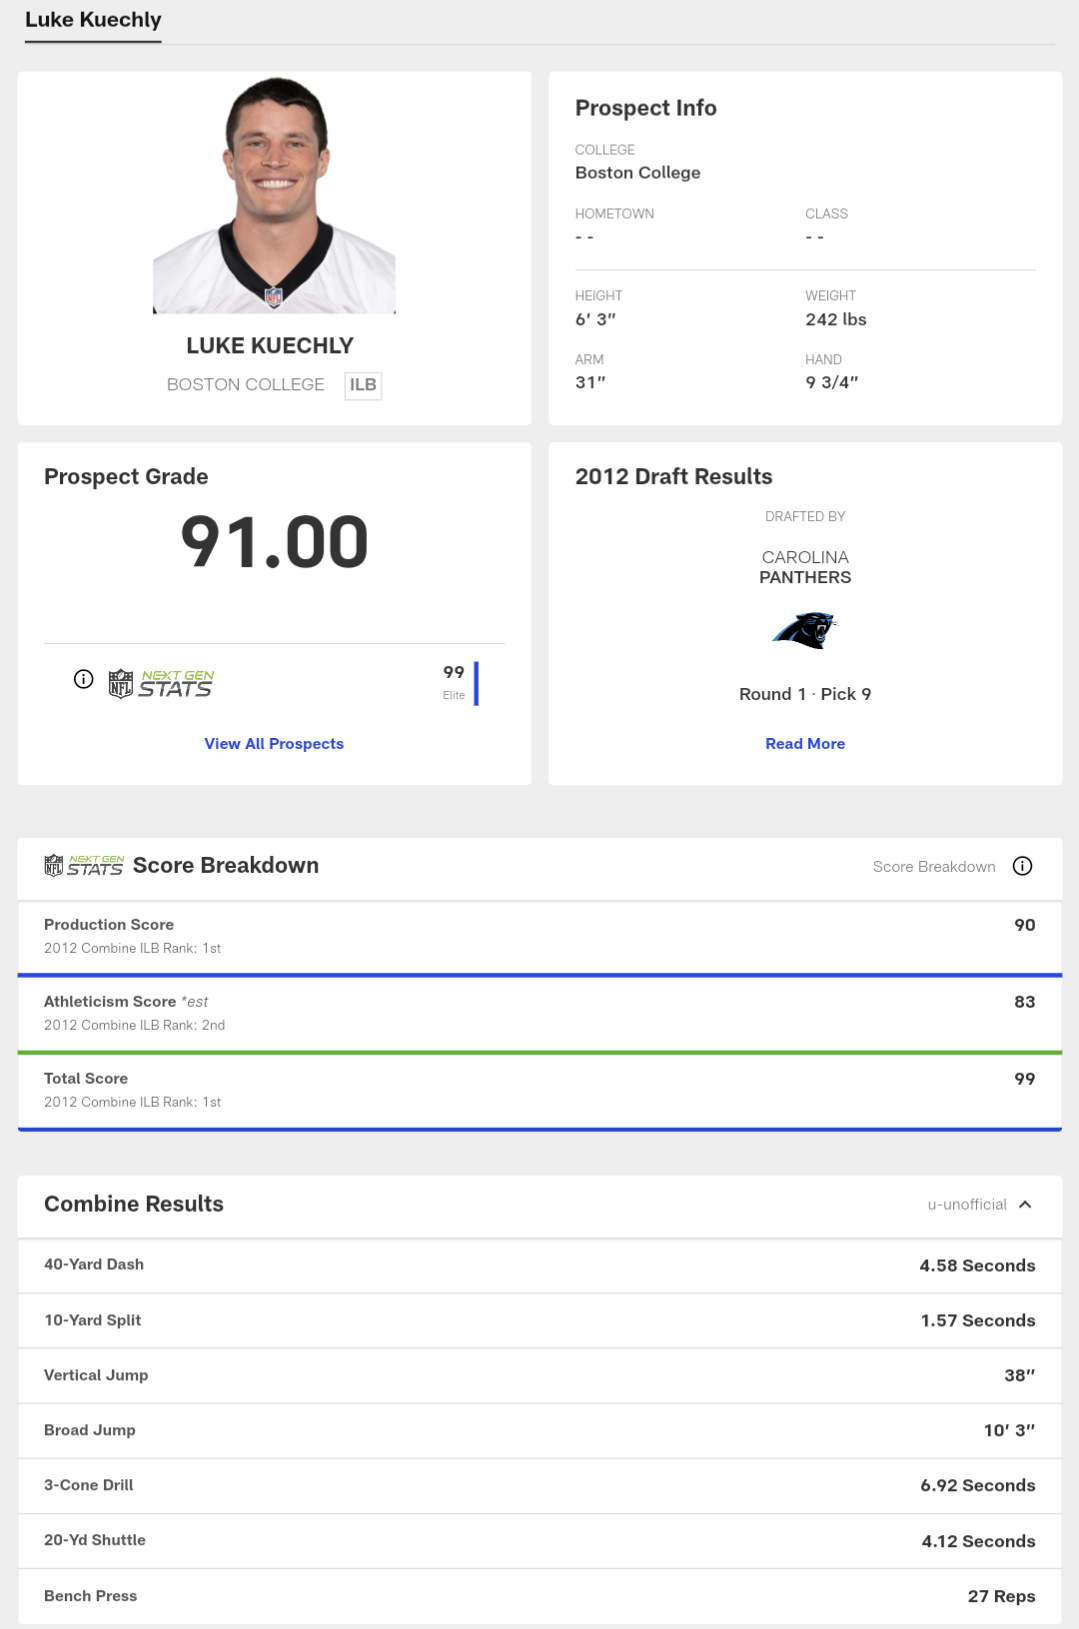Select Athleticism Score row
The image size is (1079, 1629).
[x=540, y=1013]
